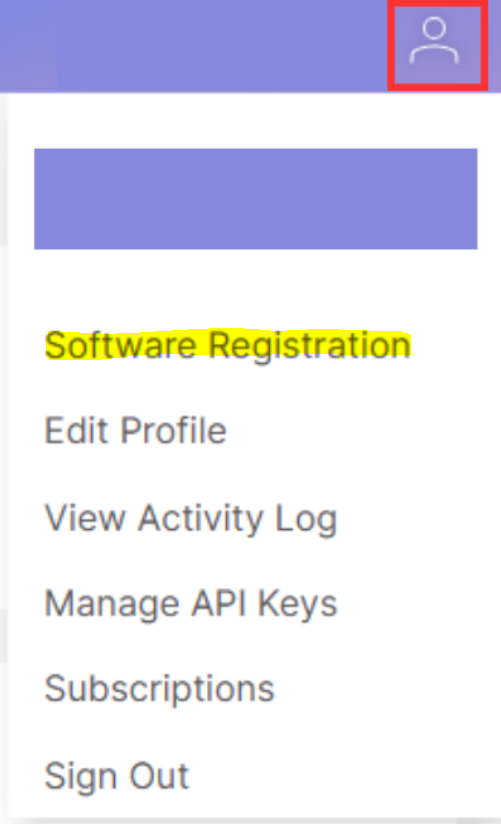
Task: Register software via the yellow-highlighted item
Action: point(228,345)
